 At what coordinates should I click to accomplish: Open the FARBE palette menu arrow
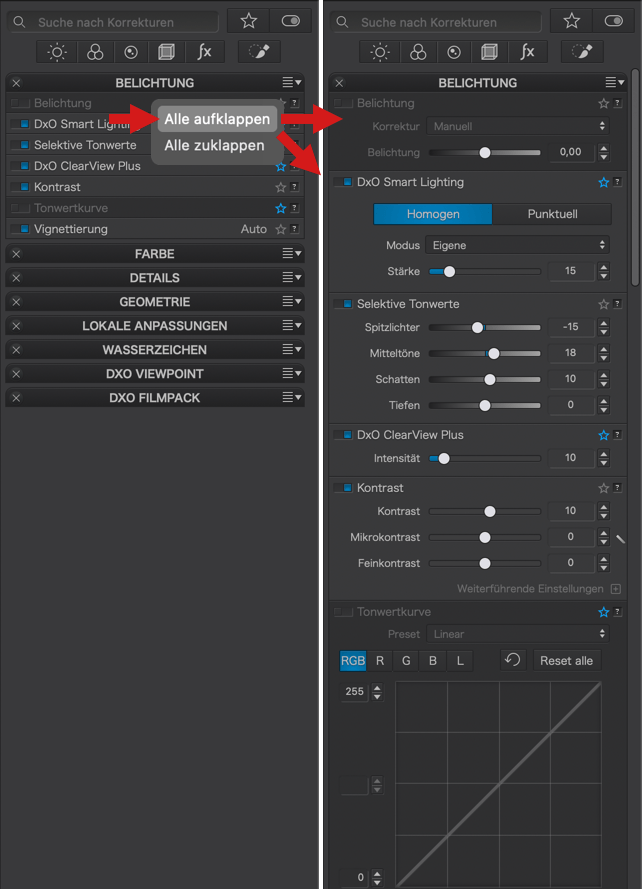coord(292,253)
